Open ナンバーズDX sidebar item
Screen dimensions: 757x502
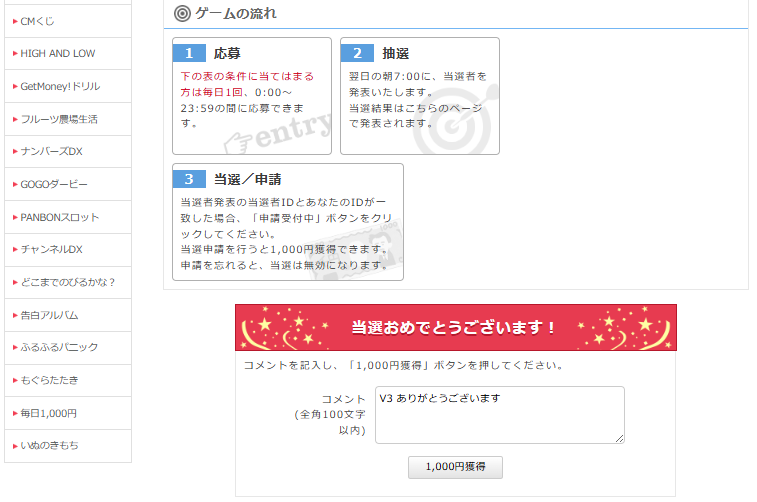(51, 151)
